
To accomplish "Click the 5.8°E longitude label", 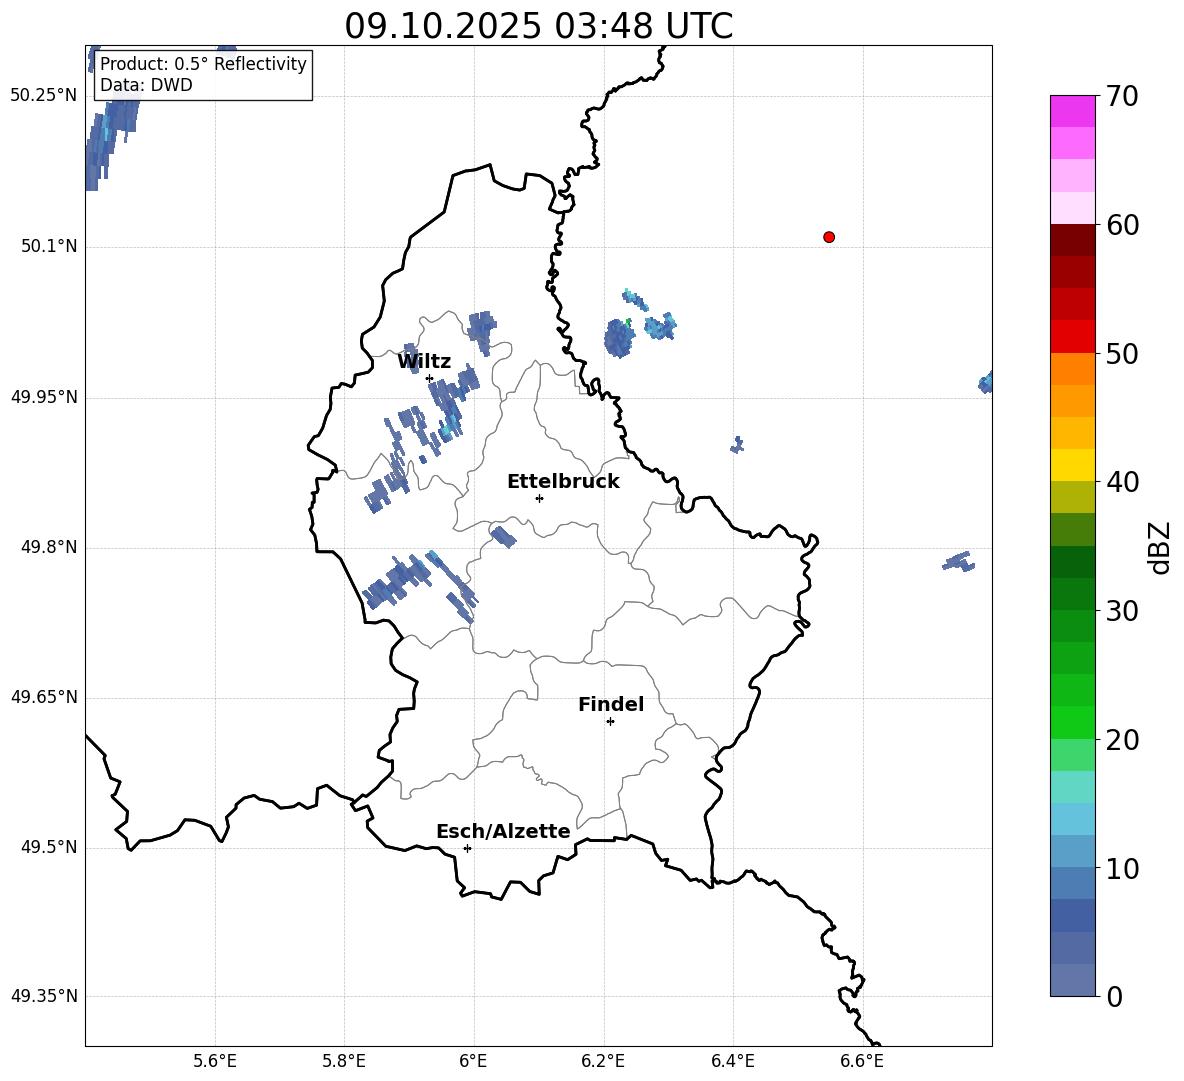I will tap(344, 1061).
